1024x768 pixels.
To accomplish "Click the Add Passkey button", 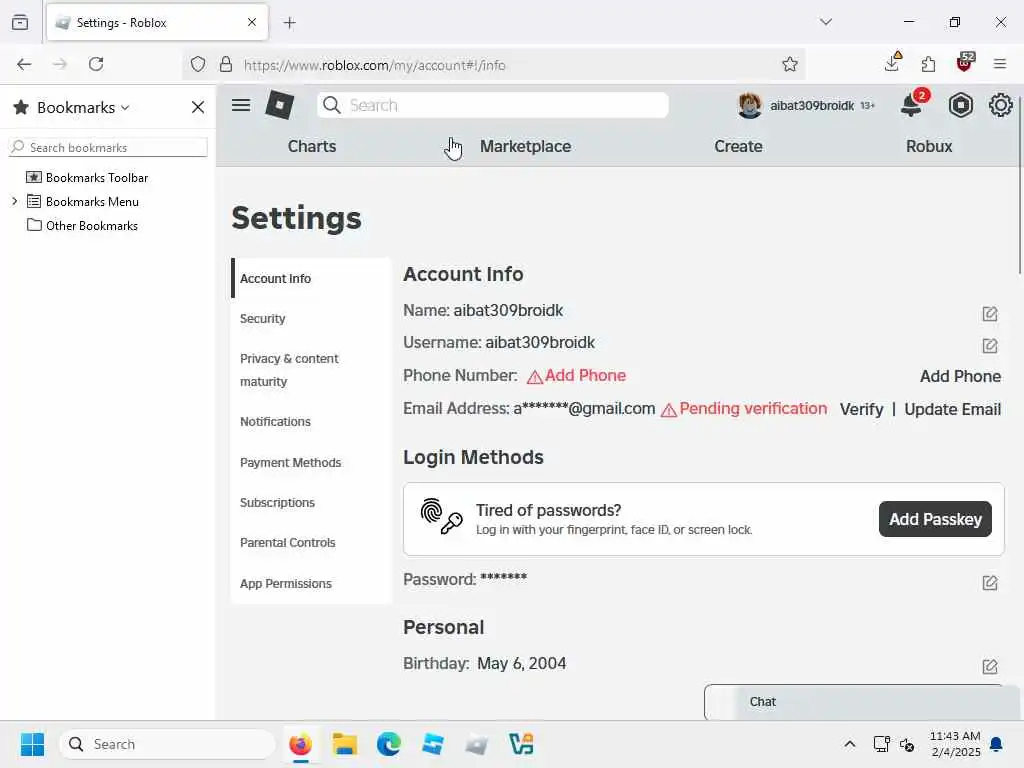I will (x=935, y=519).
